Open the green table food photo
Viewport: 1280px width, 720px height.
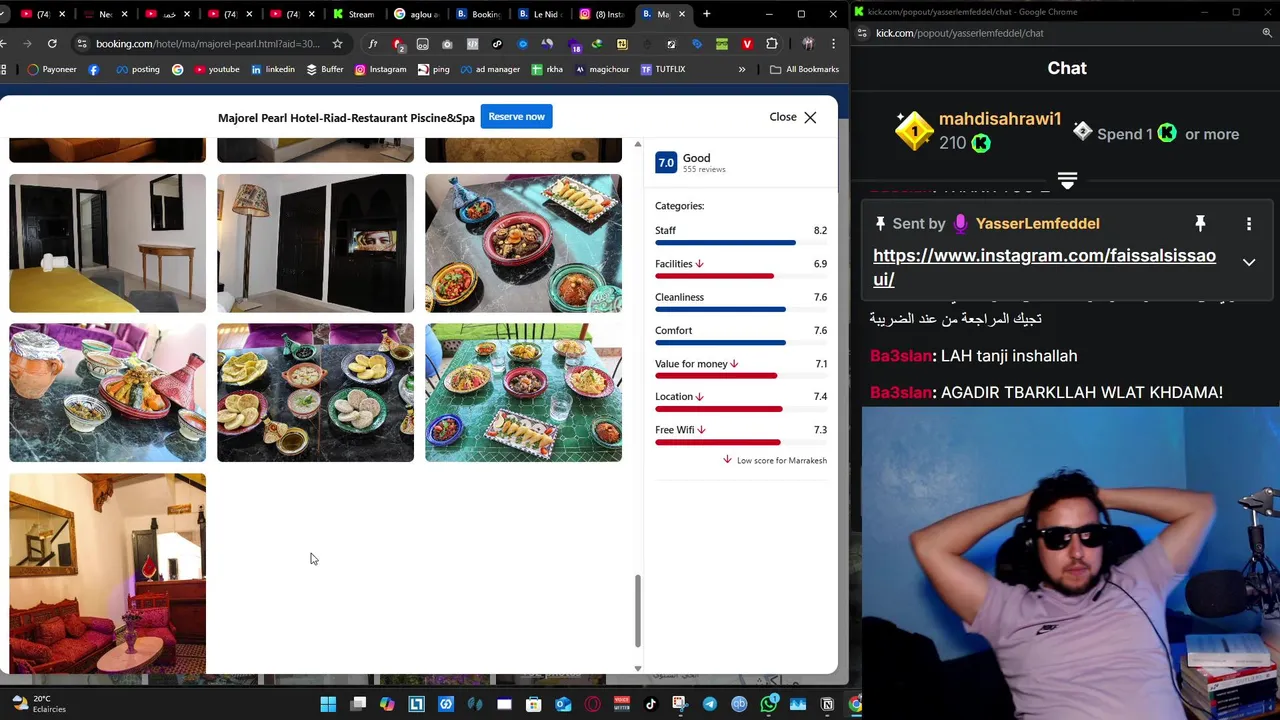523,392
